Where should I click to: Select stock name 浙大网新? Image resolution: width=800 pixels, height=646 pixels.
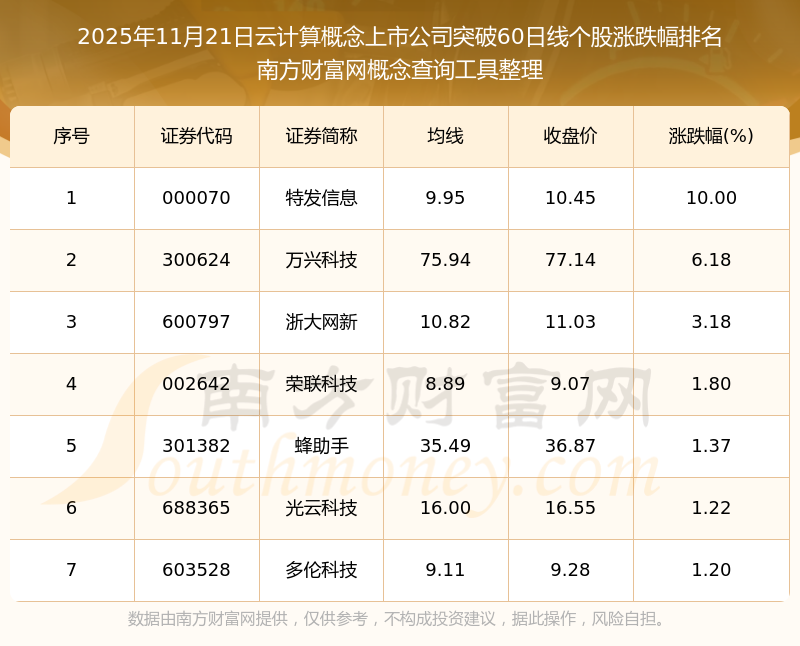(321, 322)
